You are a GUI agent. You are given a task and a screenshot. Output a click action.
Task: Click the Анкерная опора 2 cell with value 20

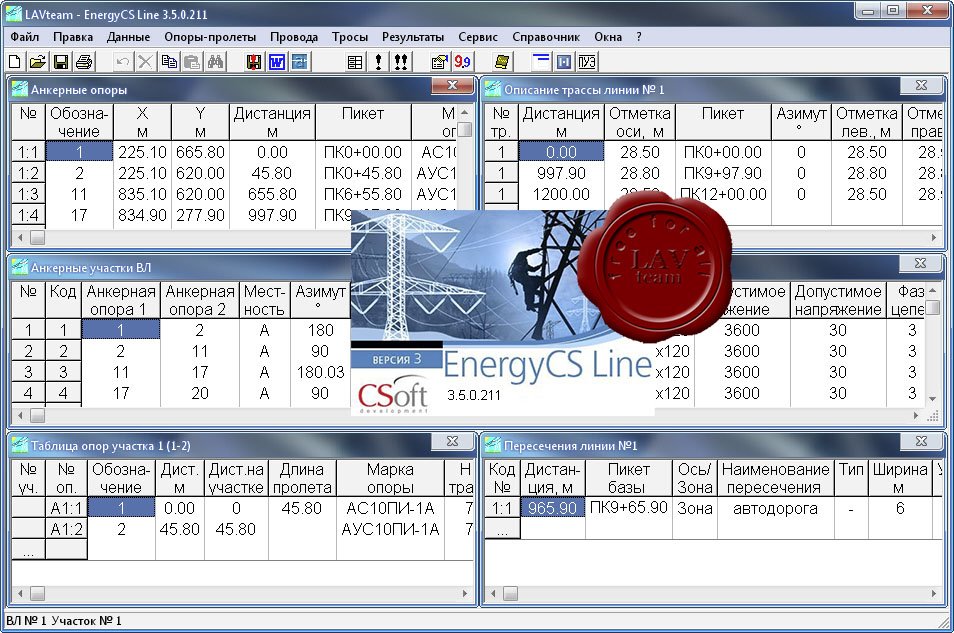click(x=200, y=393)
